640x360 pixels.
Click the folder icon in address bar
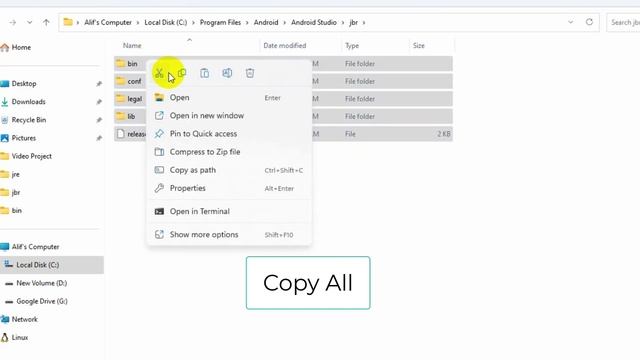click(x=68, y=22)
